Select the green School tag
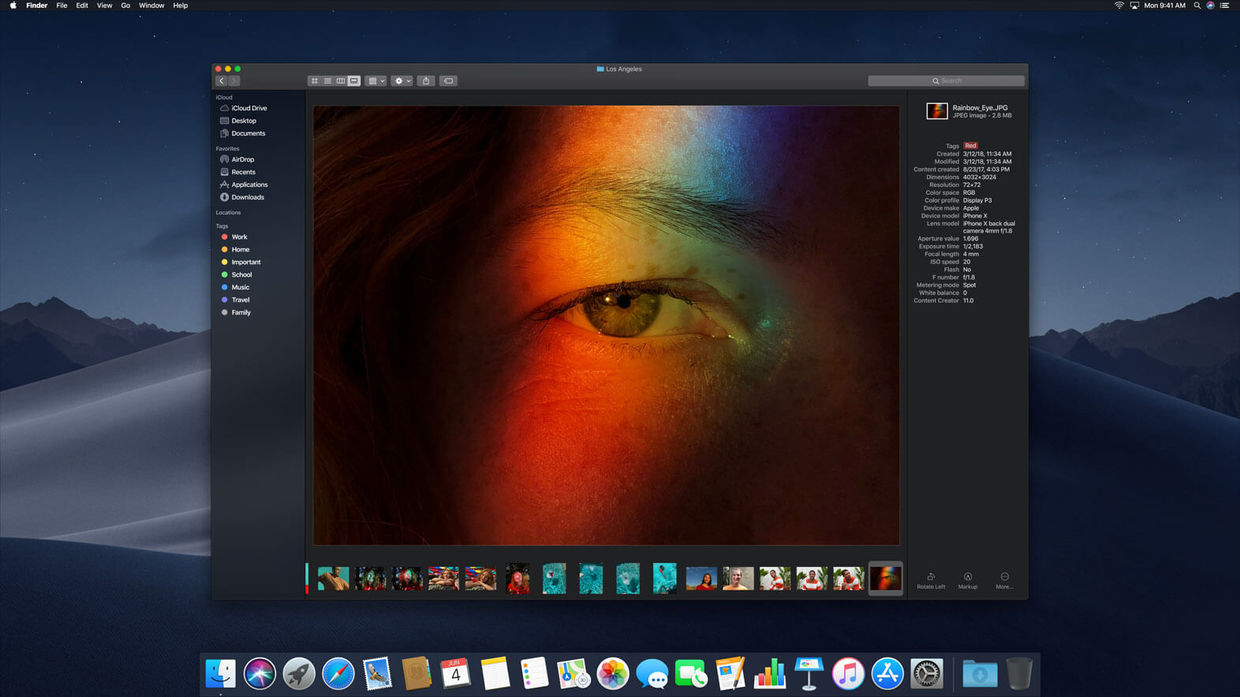Screen dimensions: 1240x697 coord(240,274)
